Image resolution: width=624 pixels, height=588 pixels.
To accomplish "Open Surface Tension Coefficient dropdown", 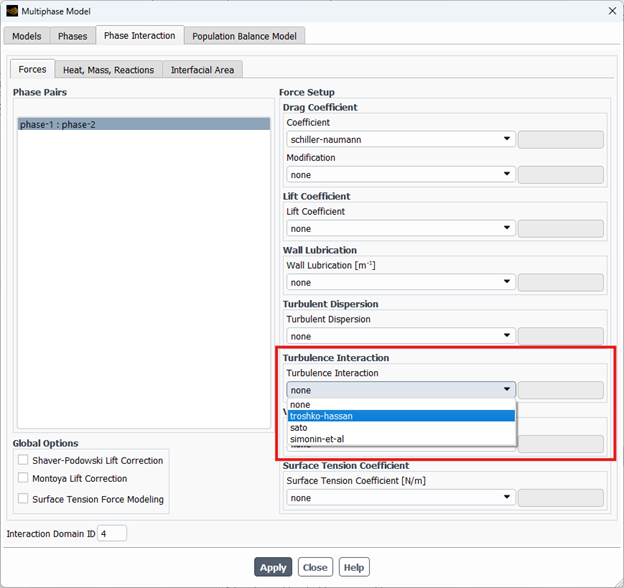I will pyautogui.click(x=400, y=498).
